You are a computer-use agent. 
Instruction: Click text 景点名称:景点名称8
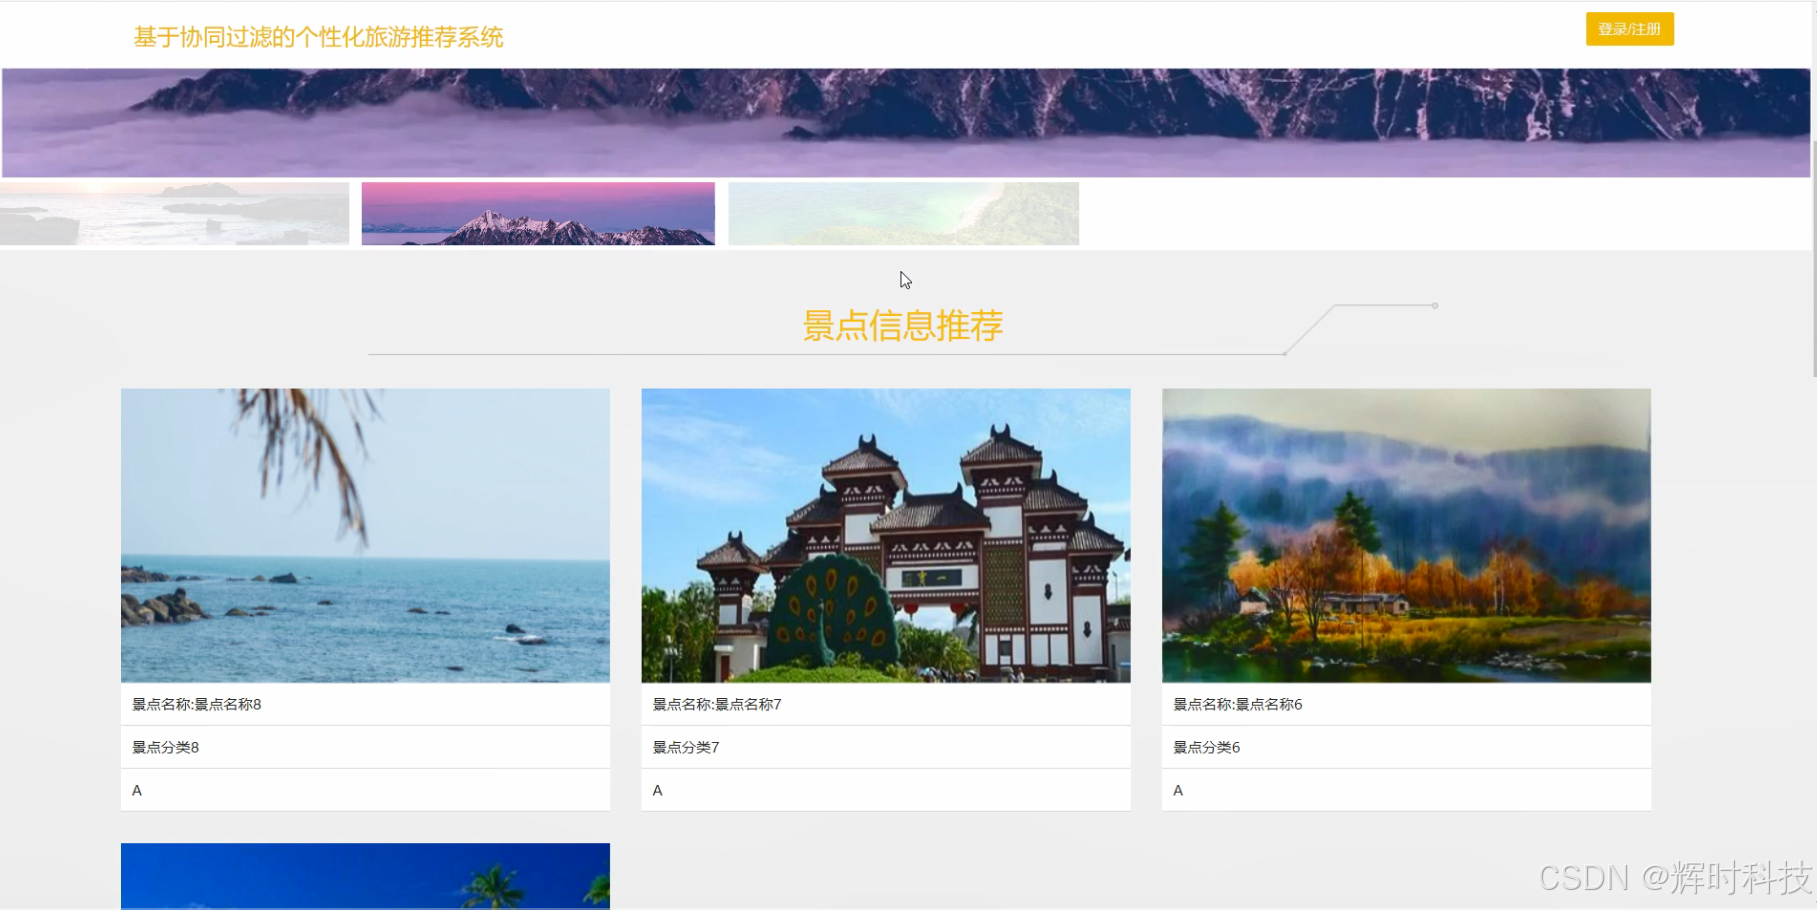point(197,704)
